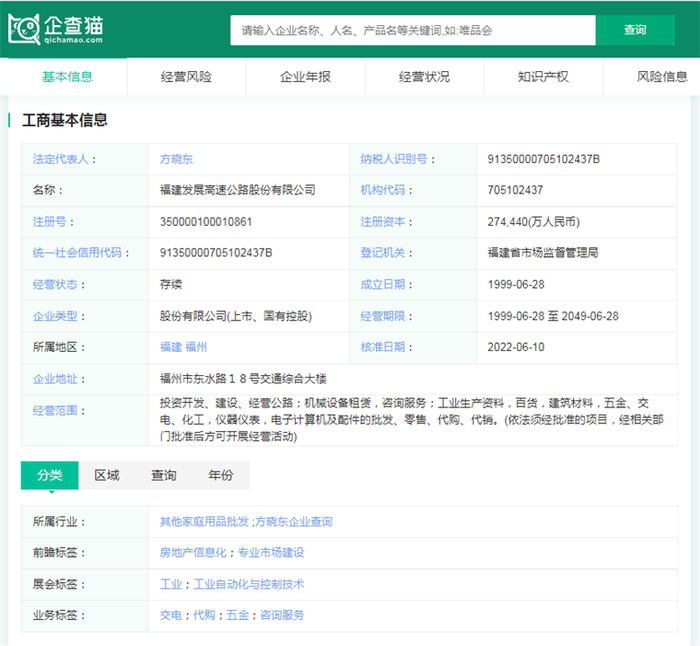Click the 方晓东企业查询 link
Viewport: 700px width, 646px height.
coord(294,522)
